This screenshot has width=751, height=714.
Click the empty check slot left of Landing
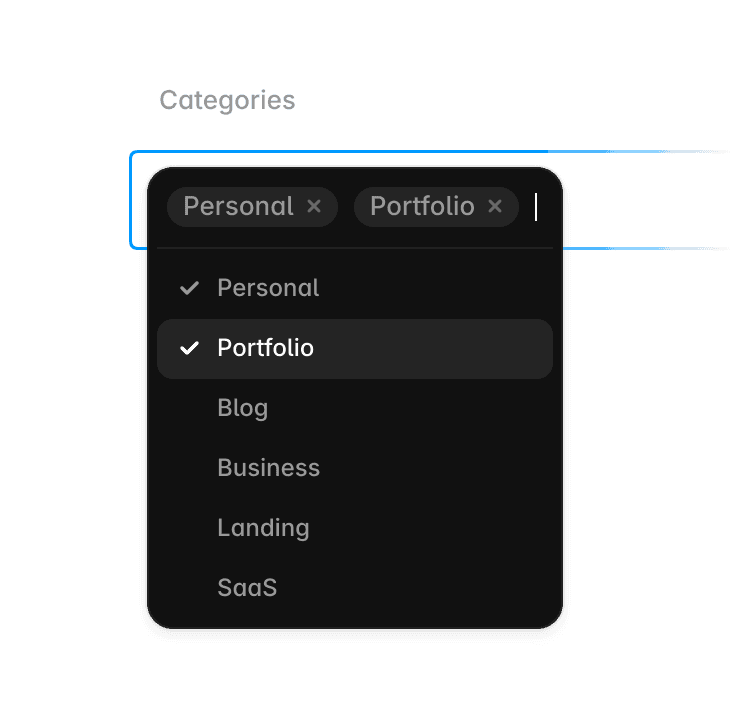point(189,528)
